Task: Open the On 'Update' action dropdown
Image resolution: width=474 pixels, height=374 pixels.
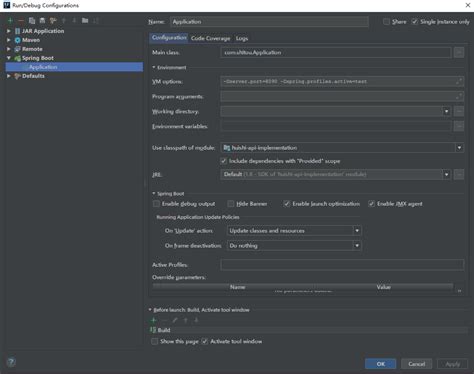Action: coord(294,231)
